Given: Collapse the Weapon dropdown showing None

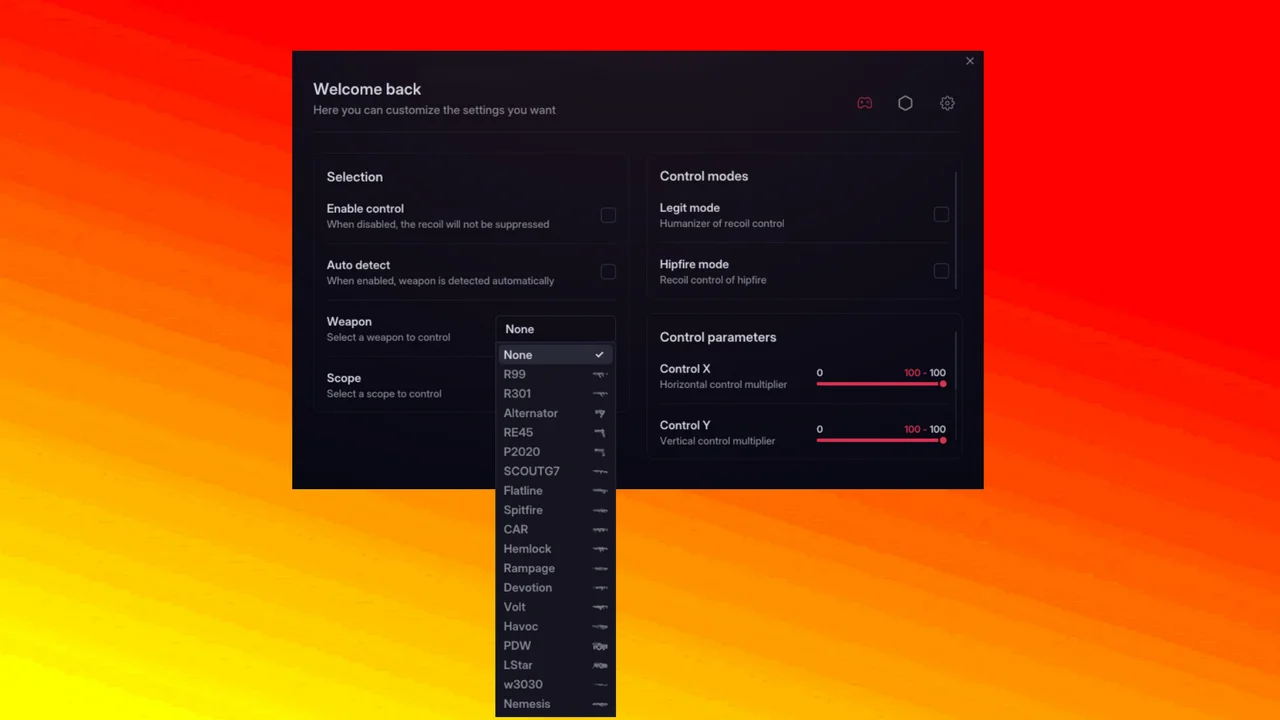Looking at the screenshot, I should point(555,329).
